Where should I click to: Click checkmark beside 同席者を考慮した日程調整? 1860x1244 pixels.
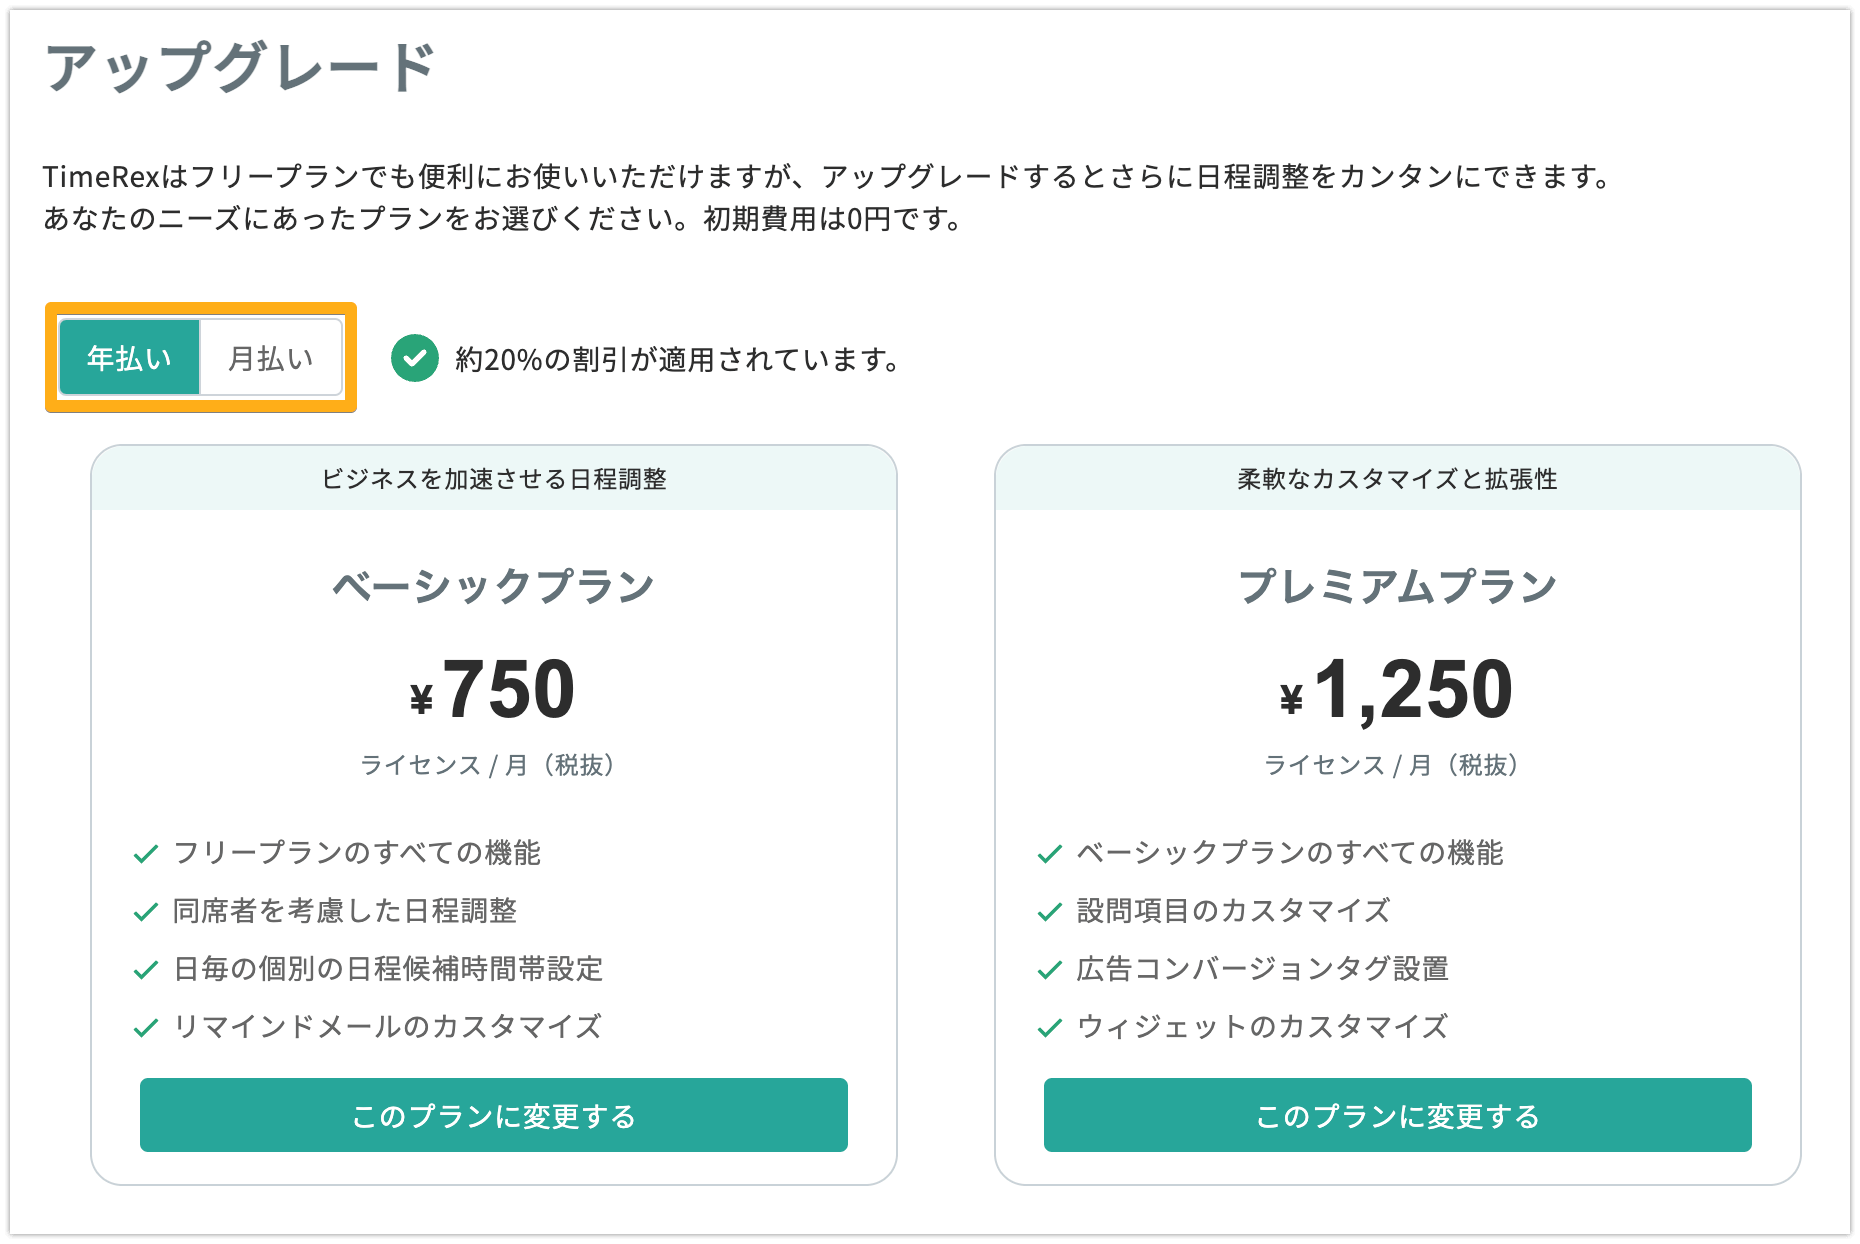click(146, 912)
